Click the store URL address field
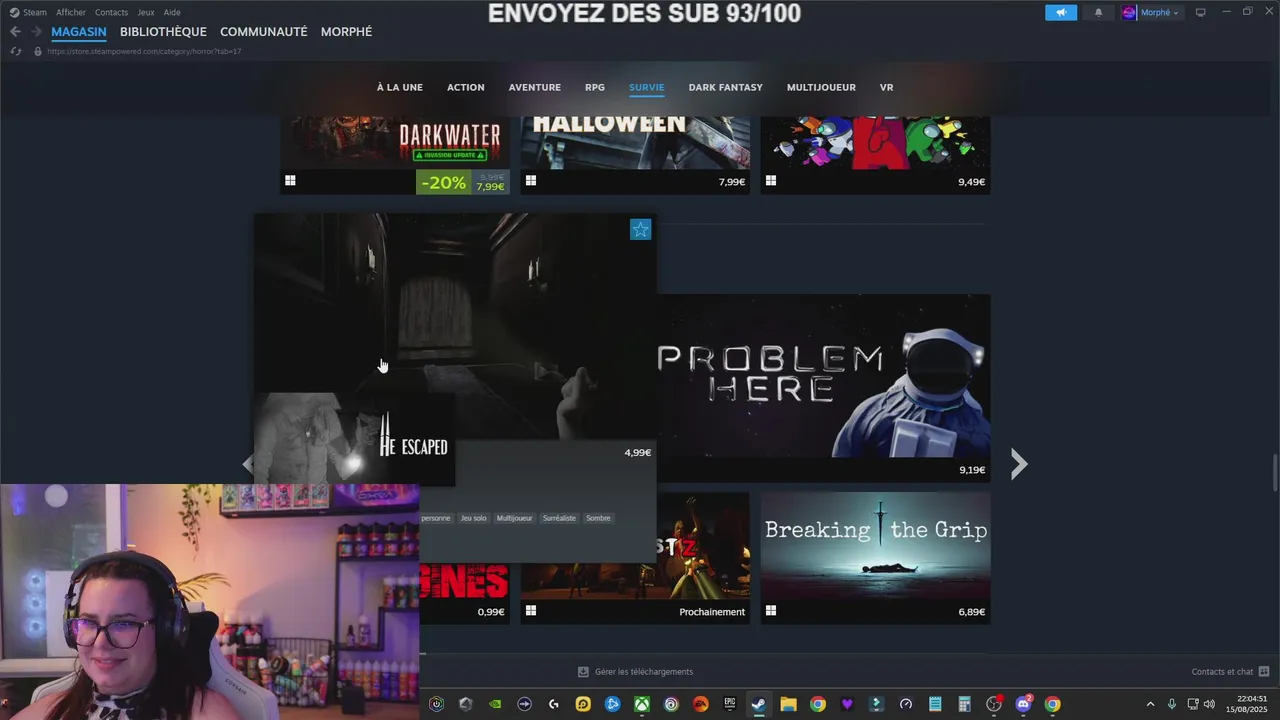This screenshot has height=720, width=1280. pyautogui.click(x=144, y=51)
